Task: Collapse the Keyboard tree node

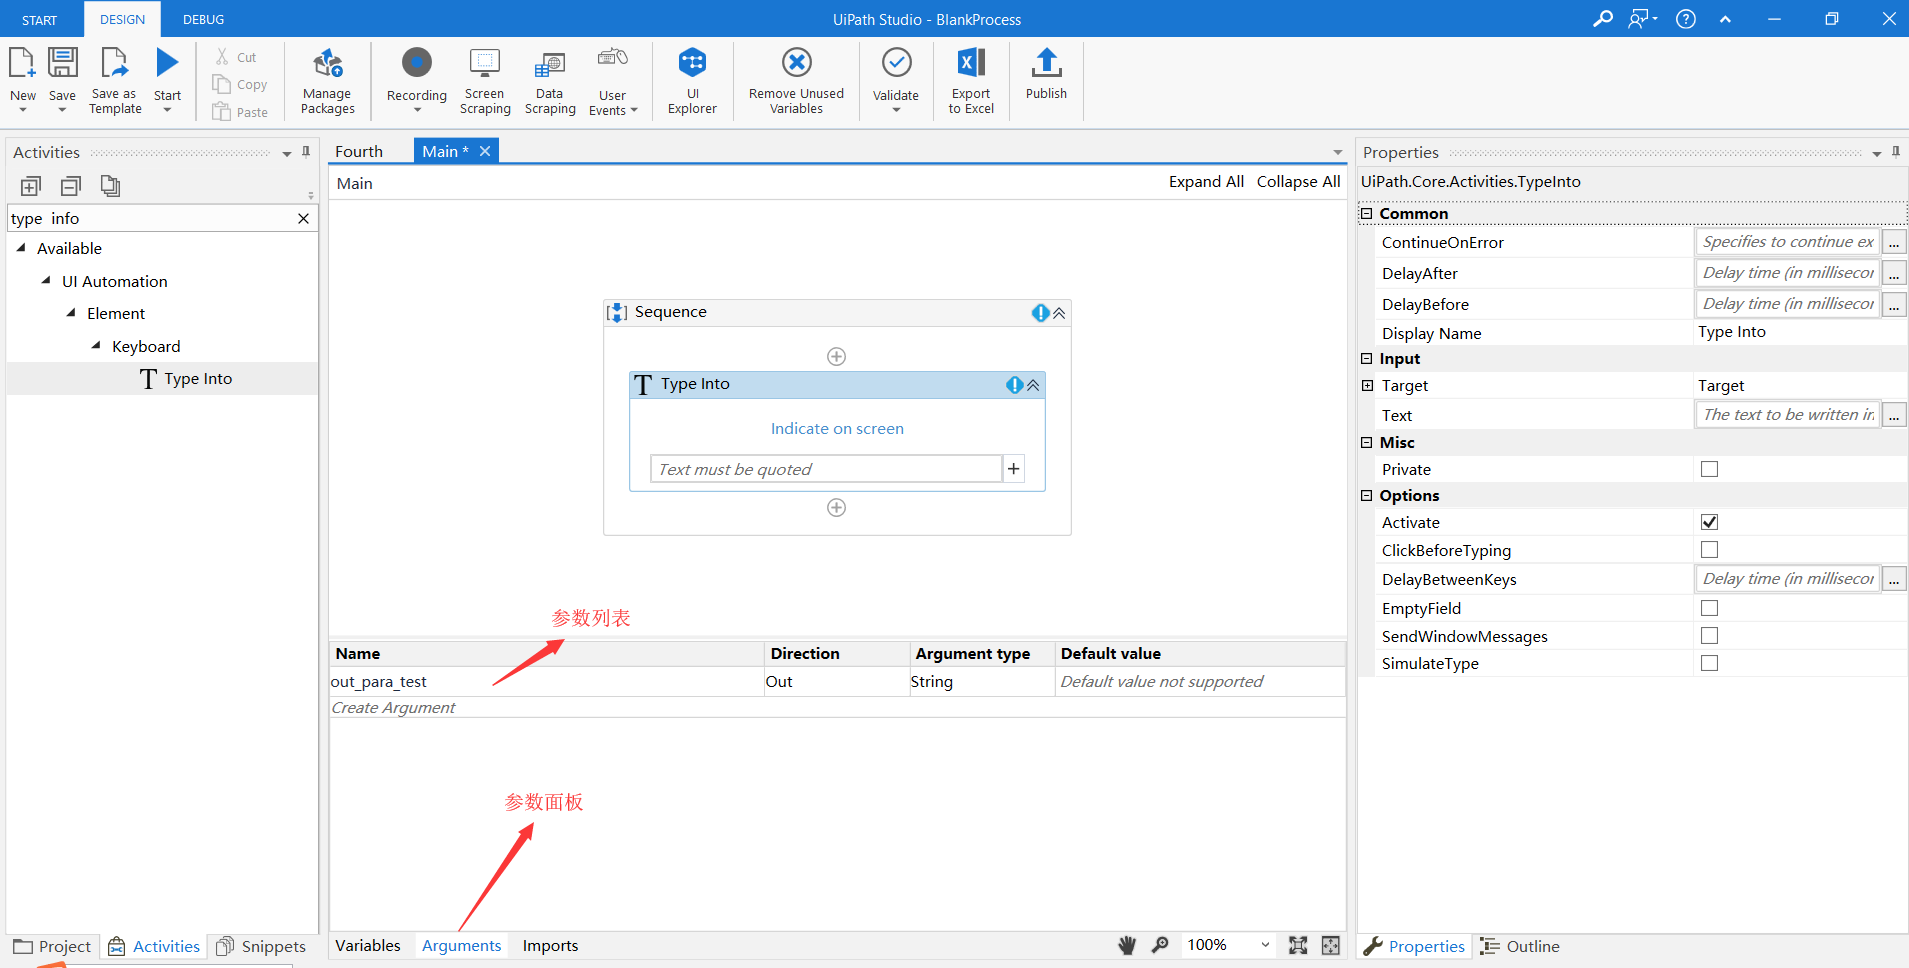Action: coord(96,346)
